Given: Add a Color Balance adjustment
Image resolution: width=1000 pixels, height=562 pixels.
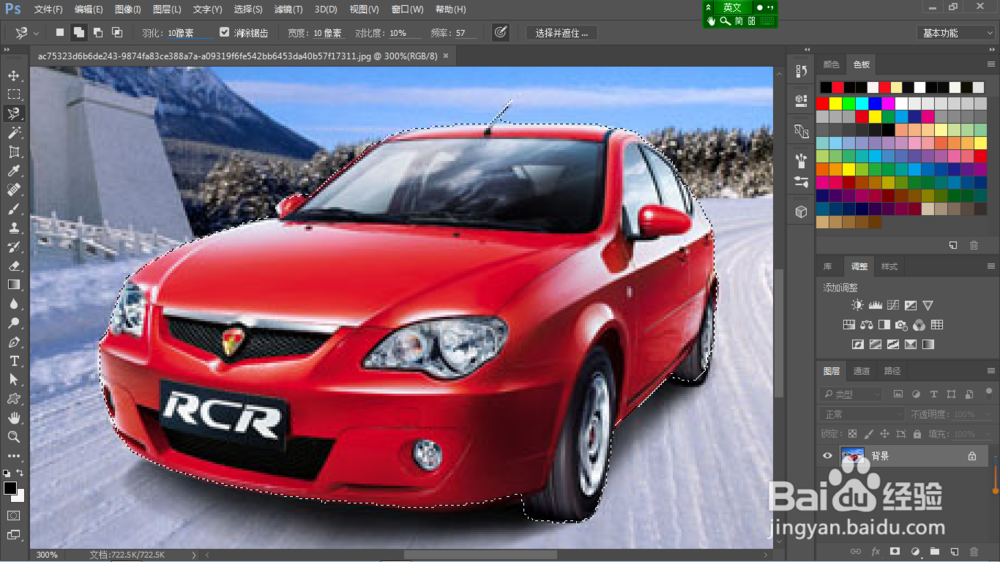Looking at the screenshot, I should (x=866, y=325).
